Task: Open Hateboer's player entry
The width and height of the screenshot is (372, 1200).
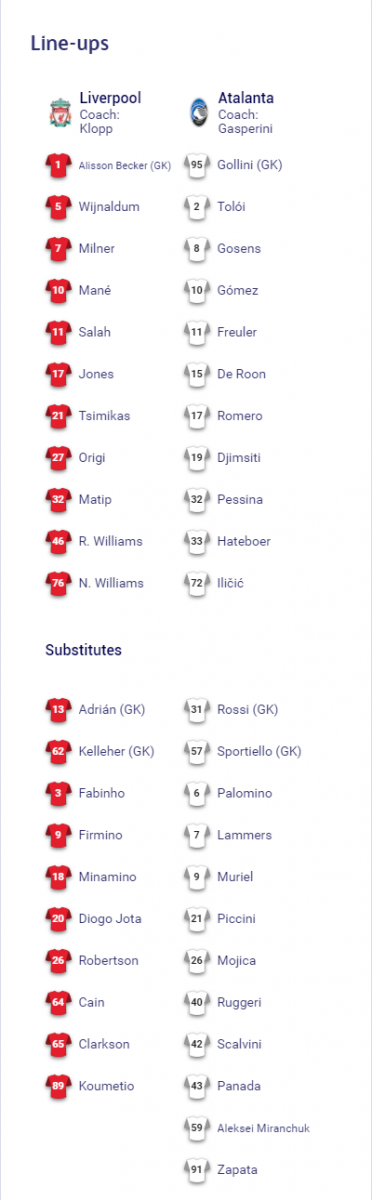Action: click(244, 541)
